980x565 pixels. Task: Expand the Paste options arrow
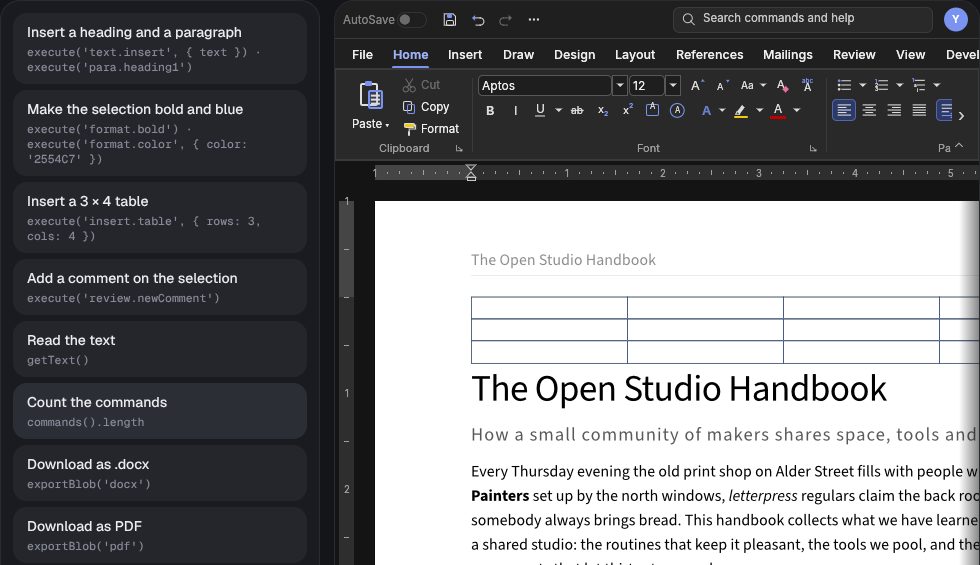(x=387, y=125)
